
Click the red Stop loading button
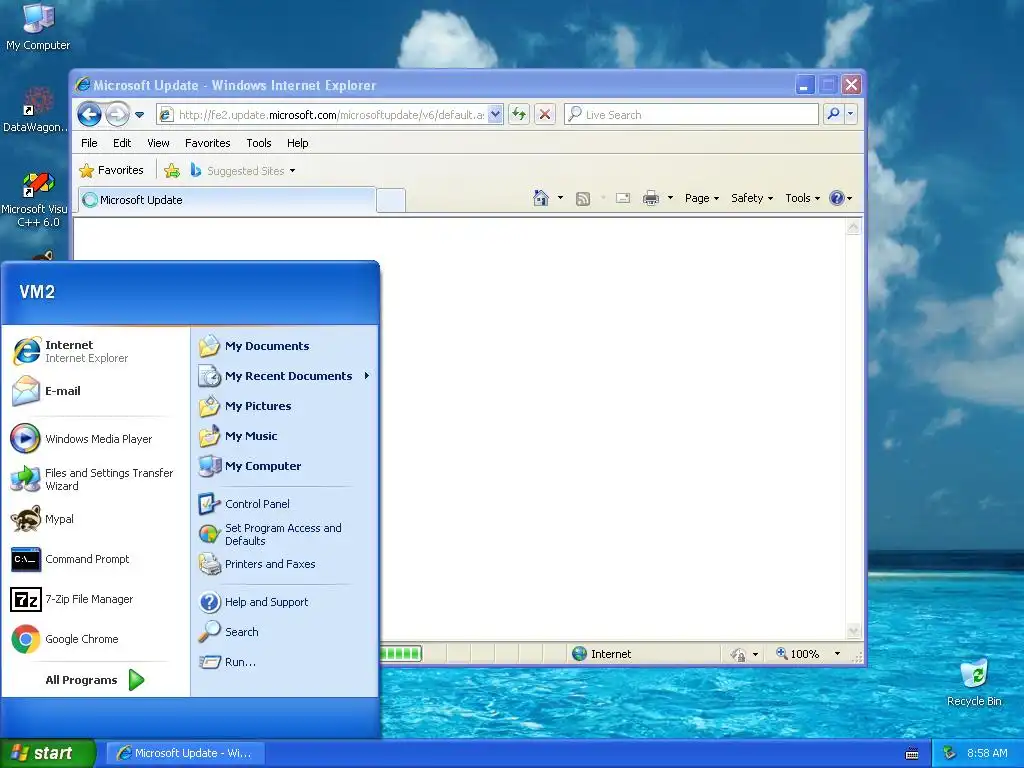[545, 114]
